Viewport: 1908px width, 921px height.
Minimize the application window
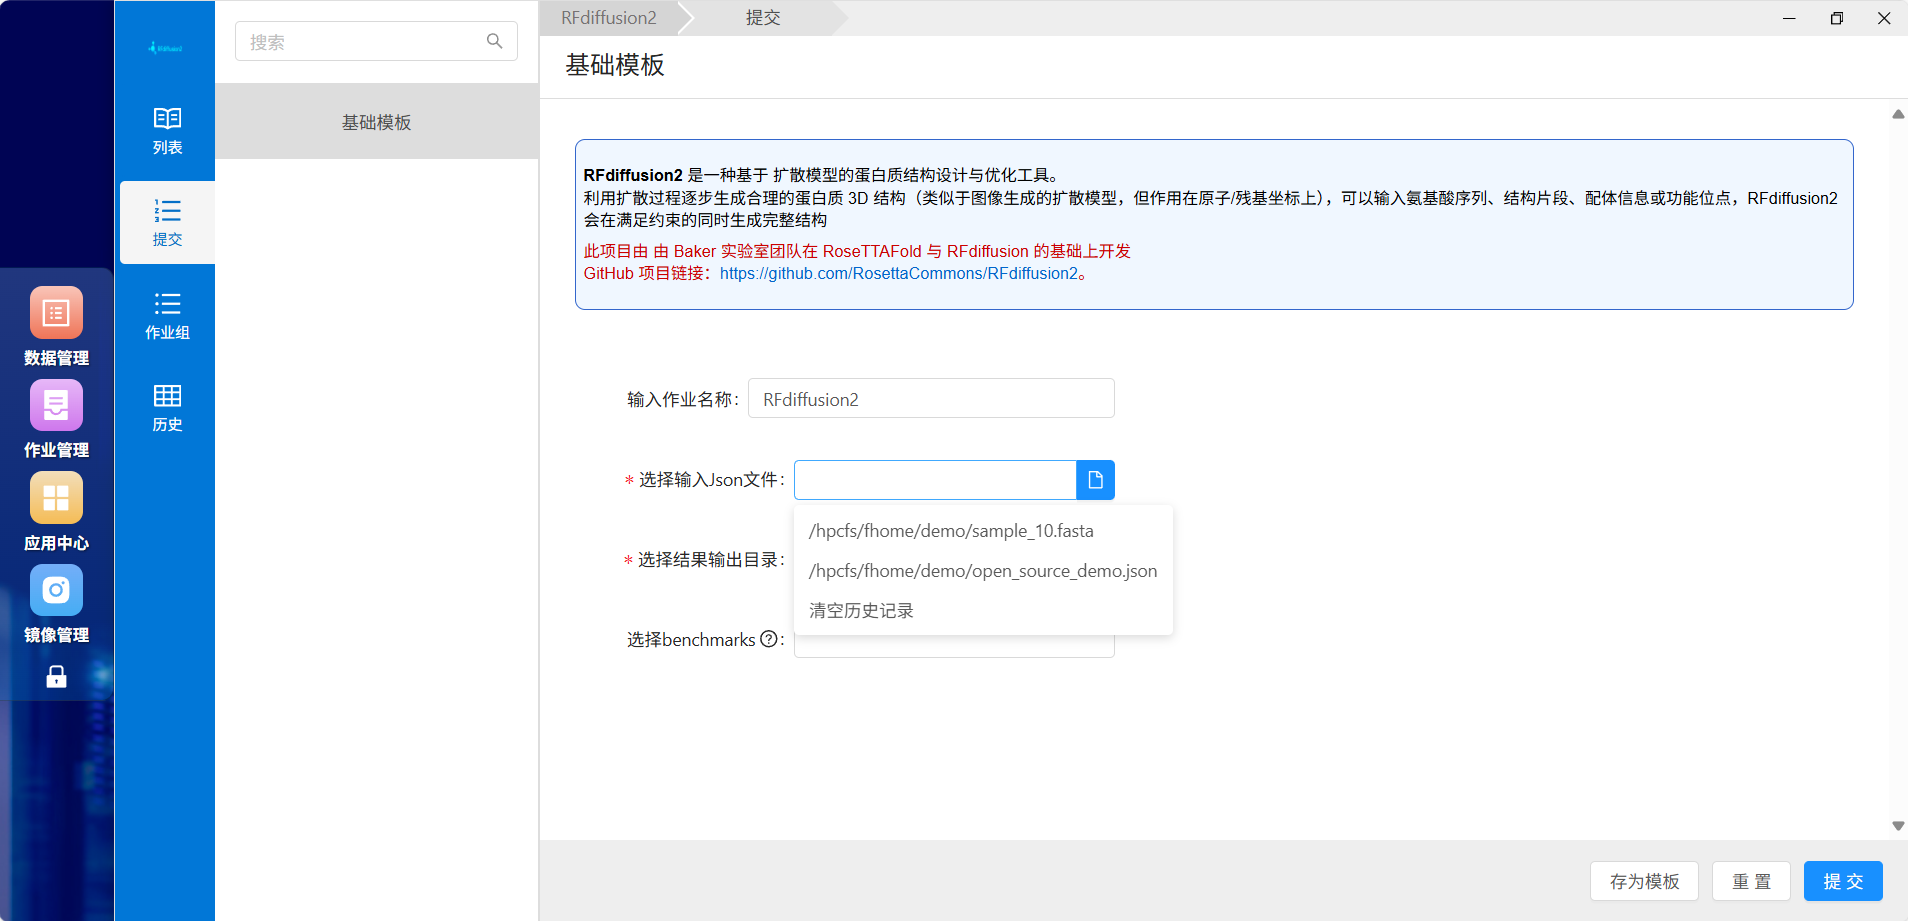[1789, 18]
